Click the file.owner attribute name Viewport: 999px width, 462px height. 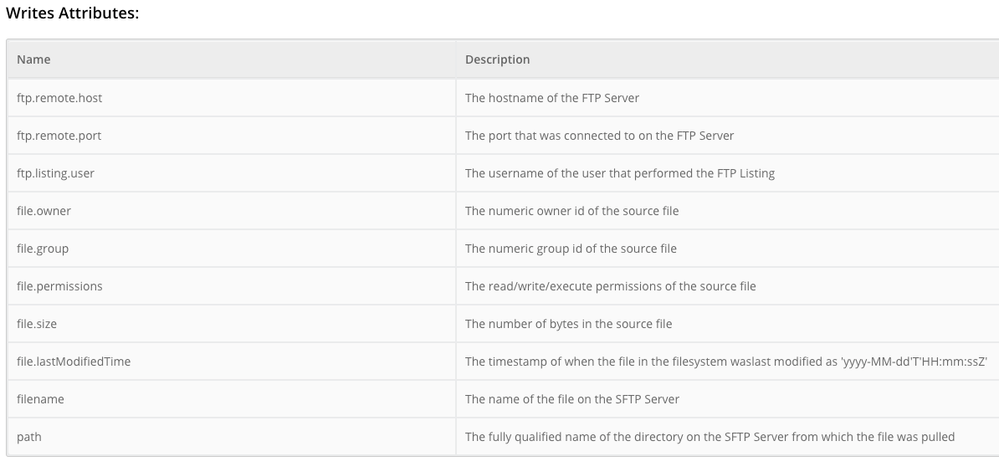(44, 211)
